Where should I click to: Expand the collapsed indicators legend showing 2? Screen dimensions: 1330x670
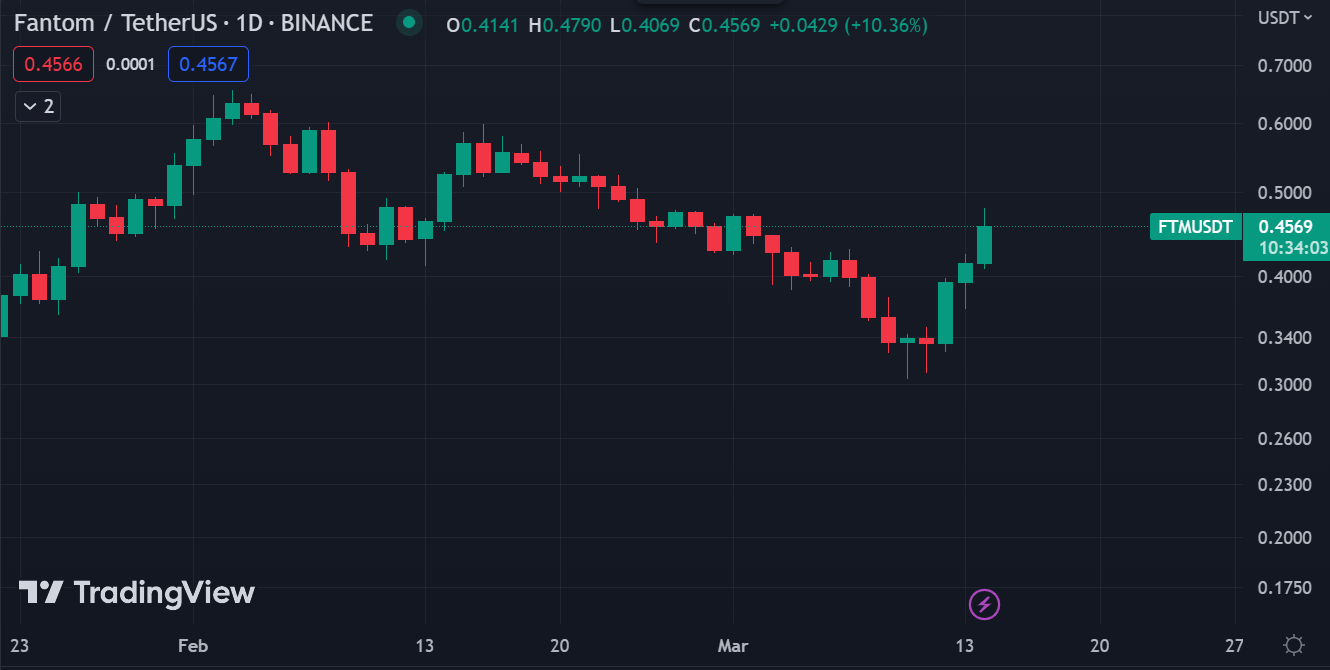point(38,106)
